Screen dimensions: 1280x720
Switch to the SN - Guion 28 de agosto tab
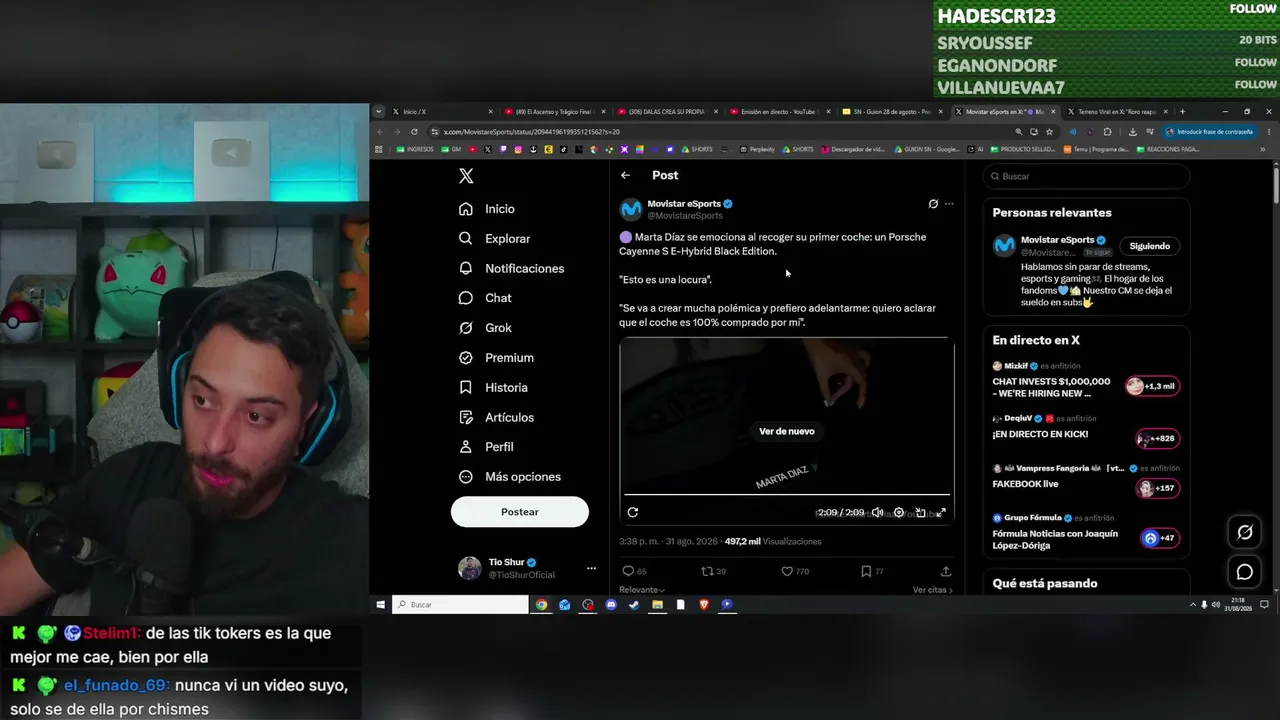[x=890, y=112]
